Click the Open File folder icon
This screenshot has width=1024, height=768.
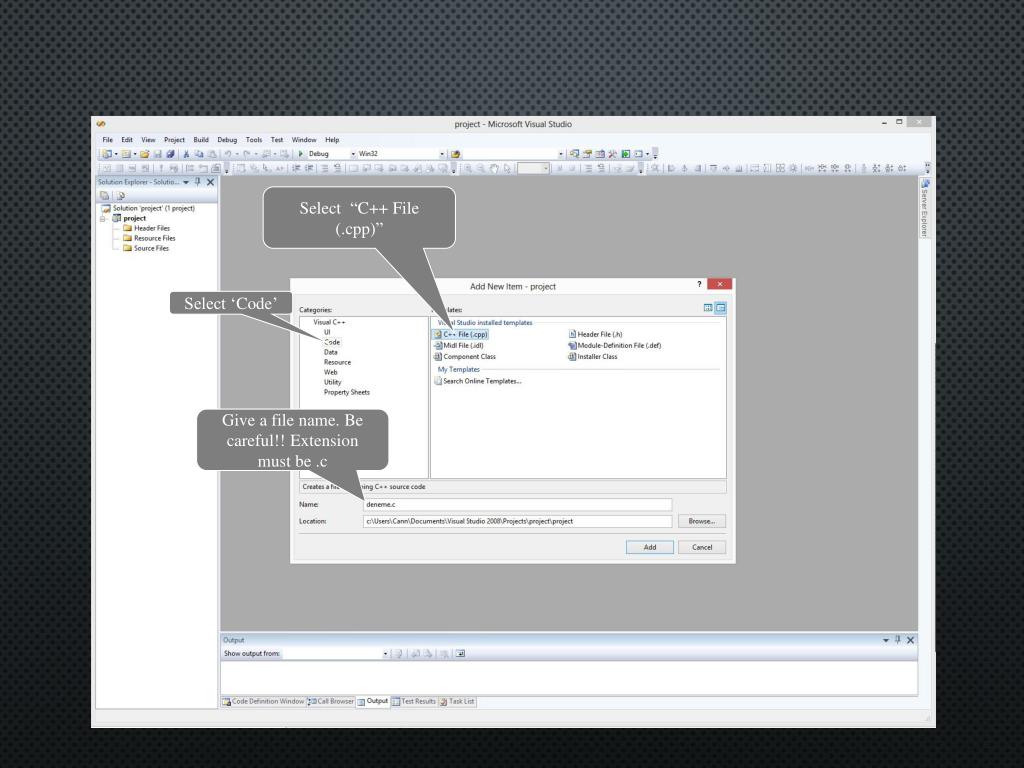(x=144, y=154)
